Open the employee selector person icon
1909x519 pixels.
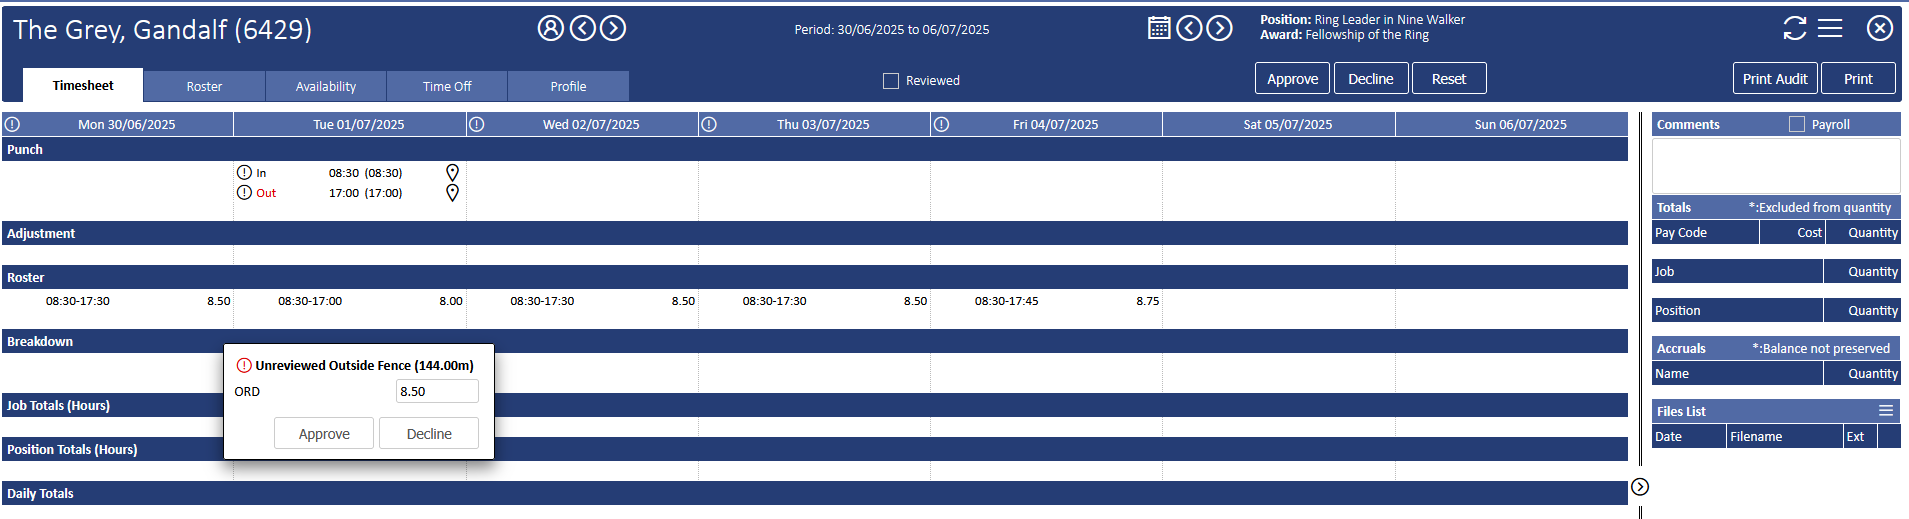point(550,28)
